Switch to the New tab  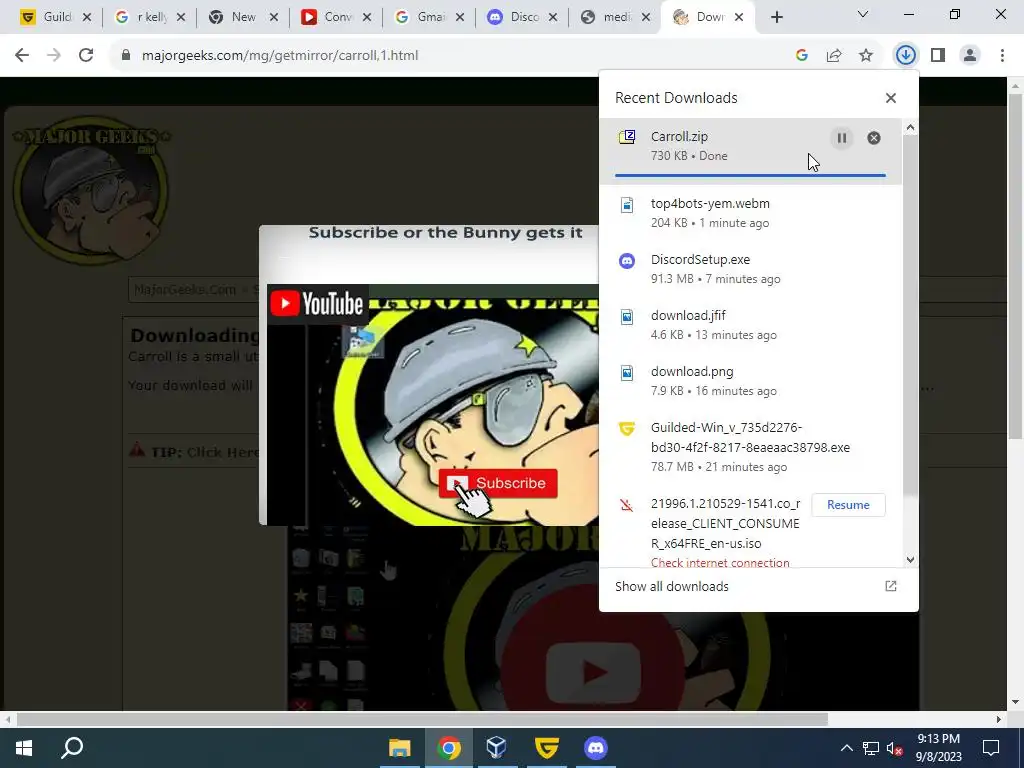[x=243, y=18]
